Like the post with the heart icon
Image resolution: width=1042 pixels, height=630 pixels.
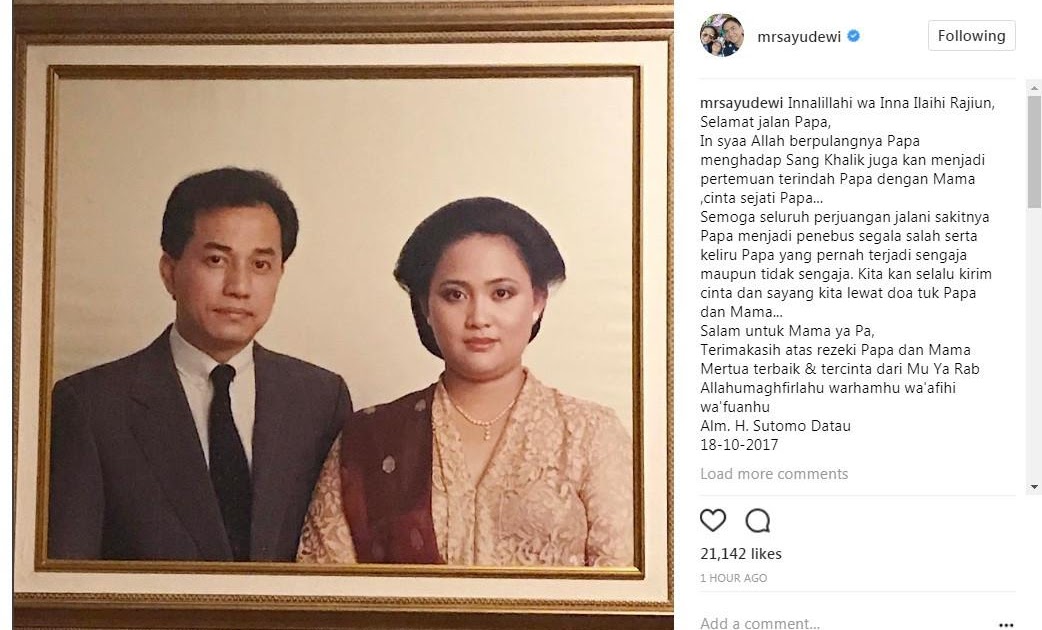click(x=712, y=520)
